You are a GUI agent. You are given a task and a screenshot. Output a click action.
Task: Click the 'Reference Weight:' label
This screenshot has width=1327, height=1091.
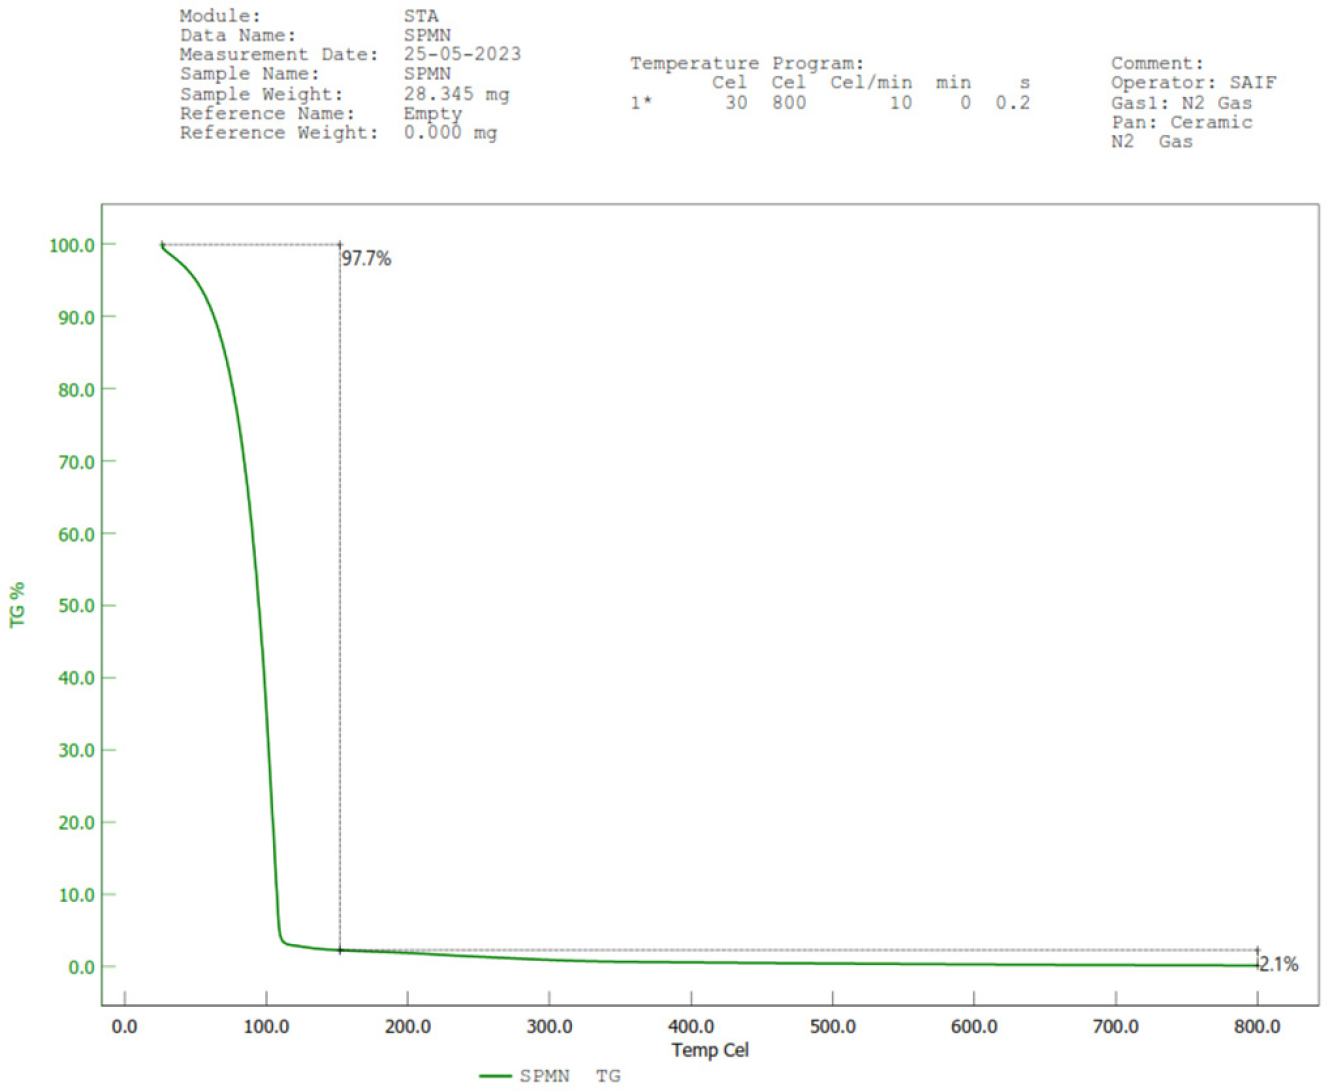(x=279, y=133)
